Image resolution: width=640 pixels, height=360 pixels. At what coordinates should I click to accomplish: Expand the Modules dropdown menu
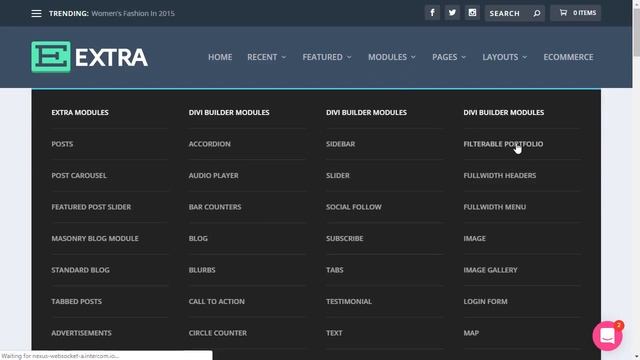[x=392, y=57]
